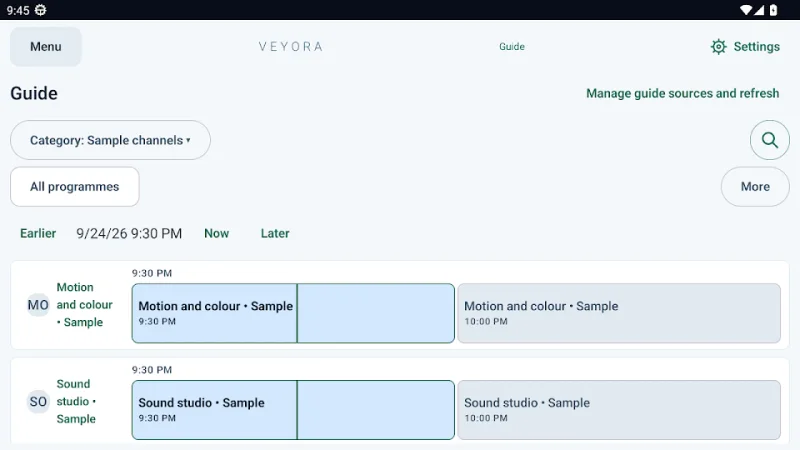Click the MO channel avatar icon
Image resolution: width=800 pixels, height=450 pixels.
click(38, 305)
